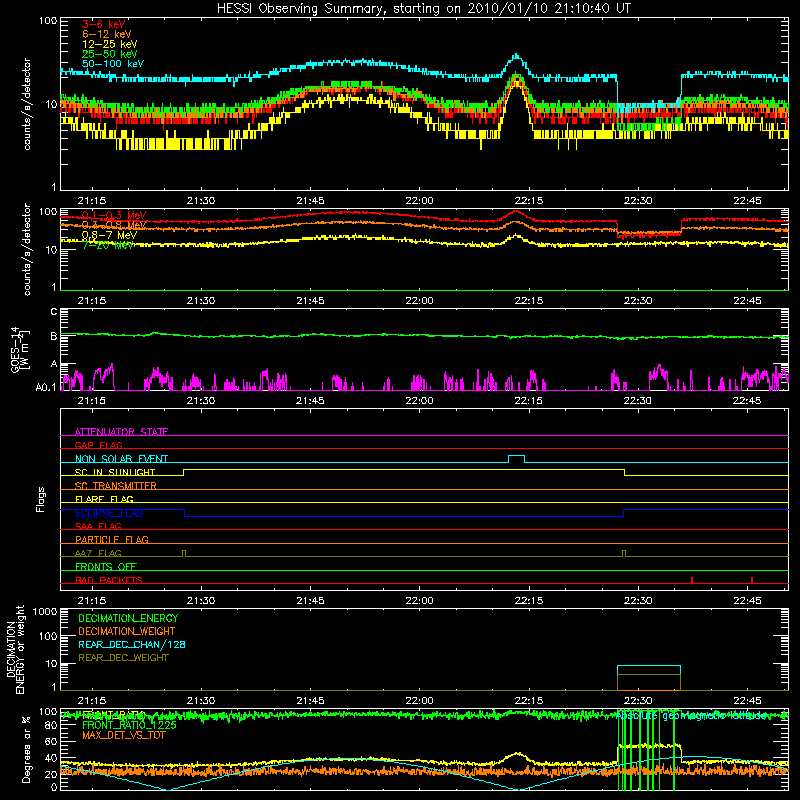Select the 25-50 keV legend entry
The width and height of the screenshot is (800, 800).
coord(110,54)
